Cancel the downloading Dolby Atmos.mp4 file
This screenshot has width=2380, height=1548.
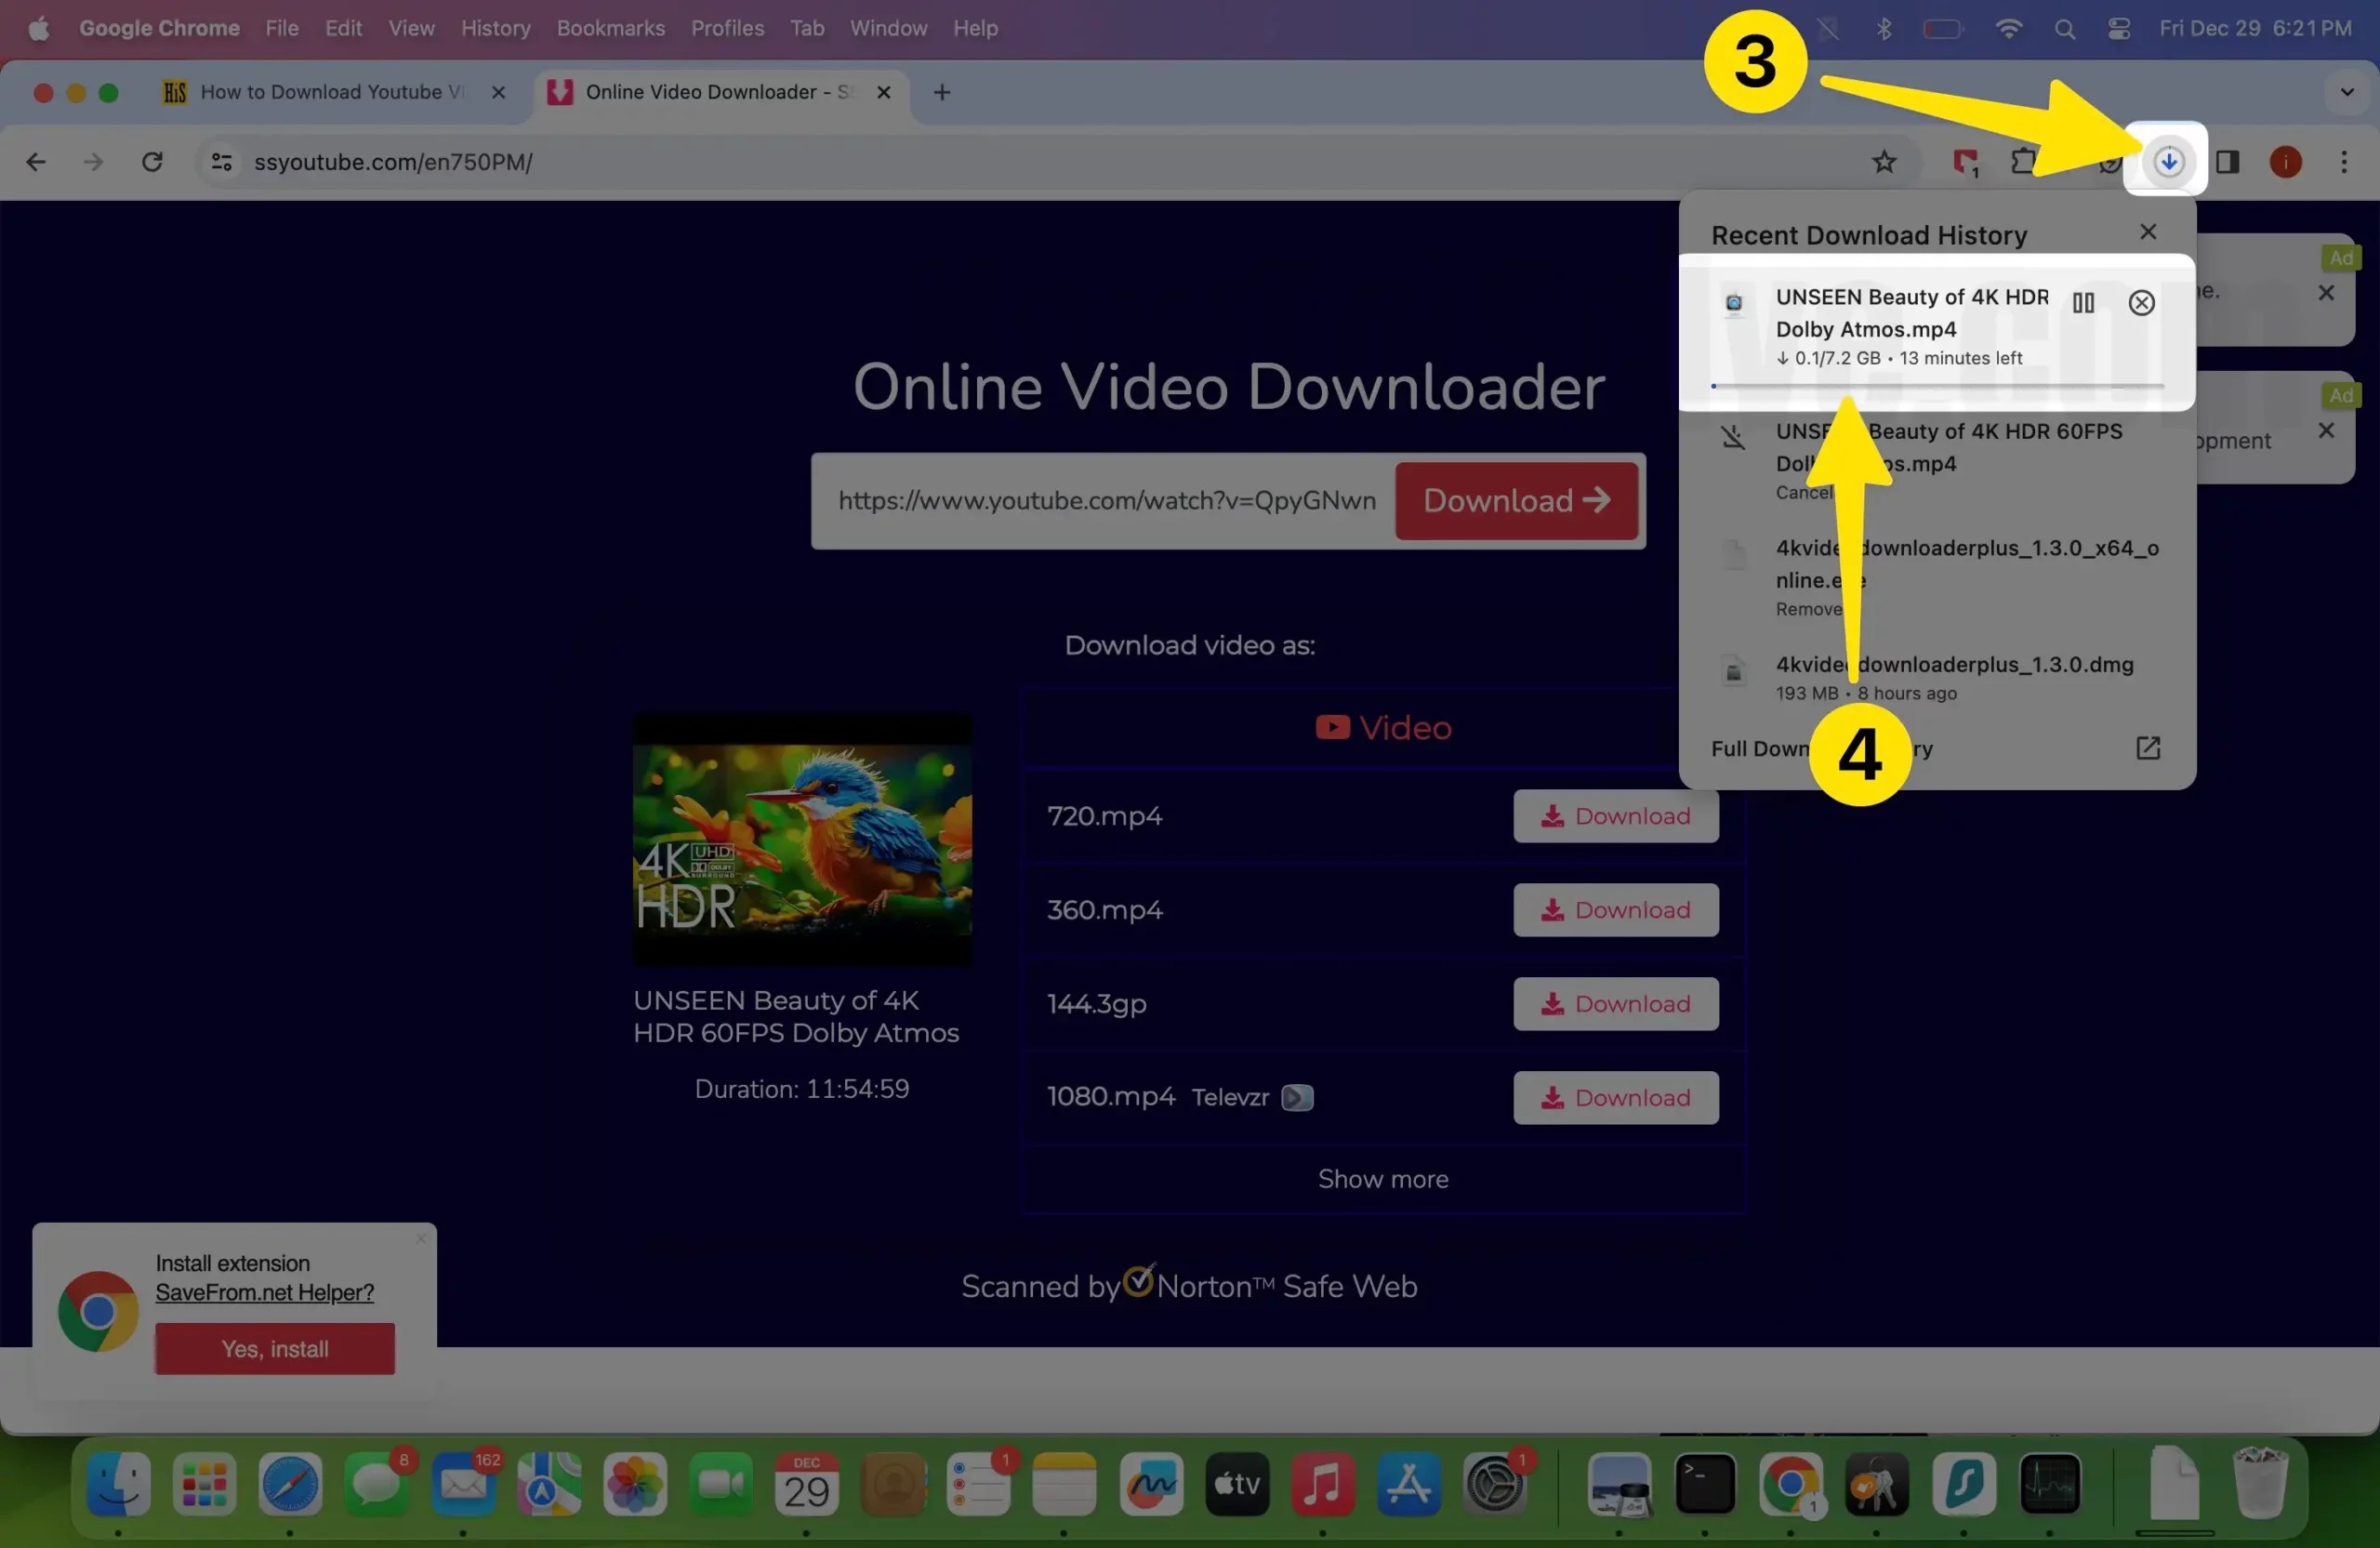(x=2142, y=302)
